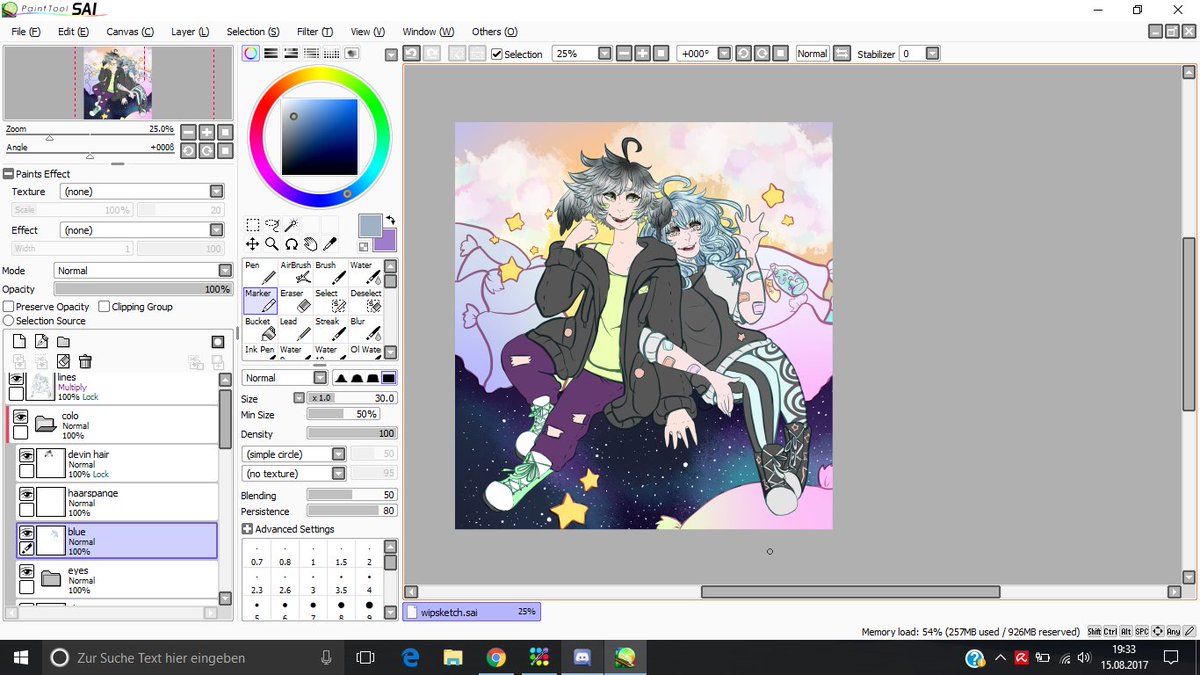1200x675 pixels.
Task: Create a new layer folder
Action: point(63,342)
